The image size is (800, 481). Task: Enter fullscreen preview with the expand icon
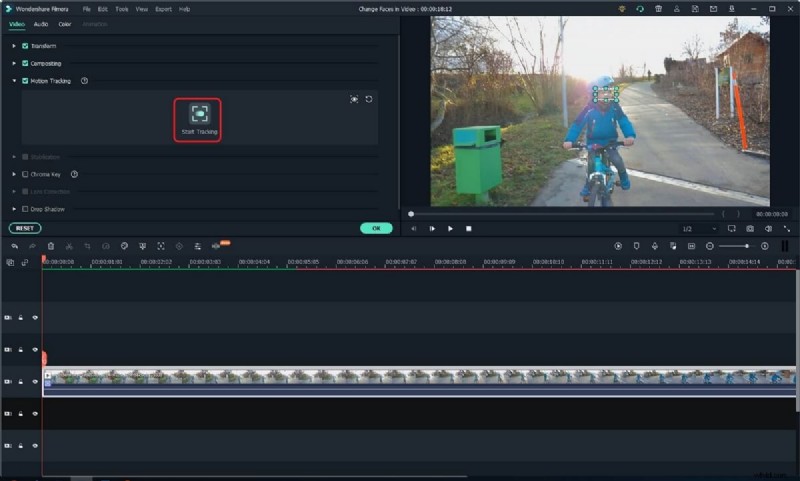(x=787, y=229)
